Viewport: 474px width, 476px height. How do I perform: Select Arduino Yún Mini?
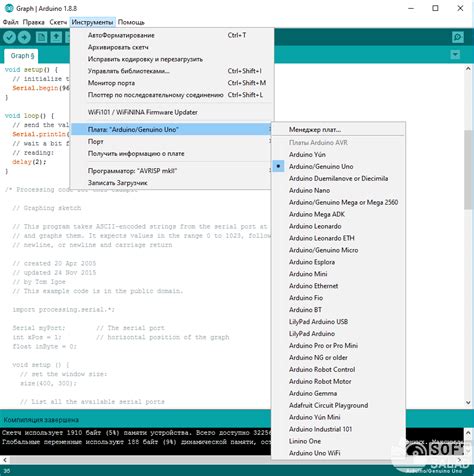click(x=339, y=417)
